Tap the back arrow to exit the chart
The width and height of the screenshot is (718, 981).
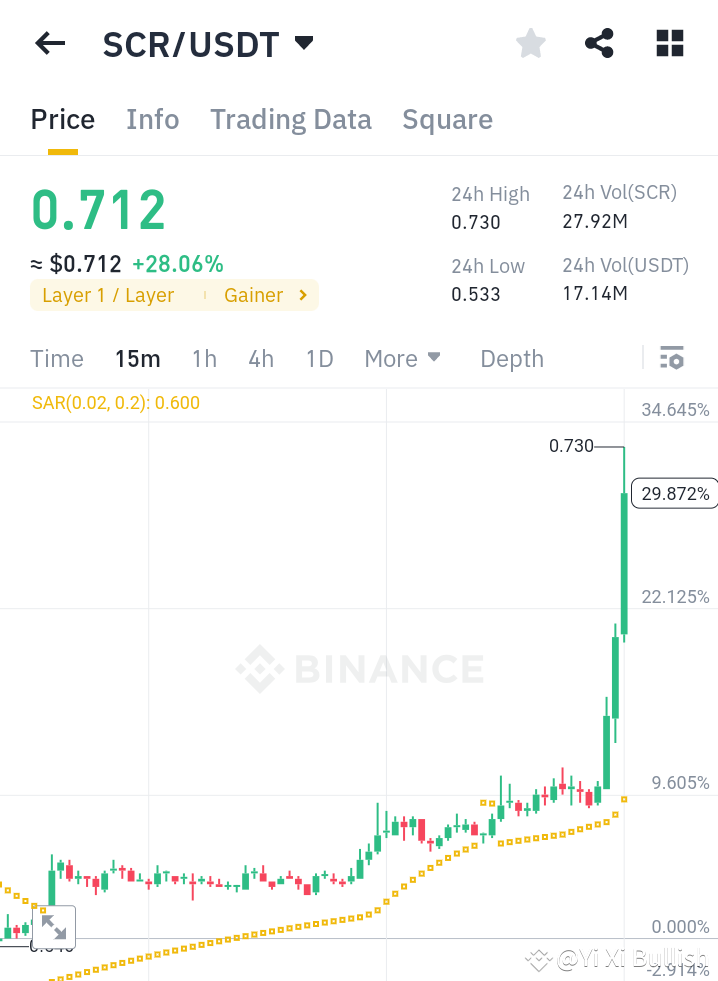tap(49, 43)
